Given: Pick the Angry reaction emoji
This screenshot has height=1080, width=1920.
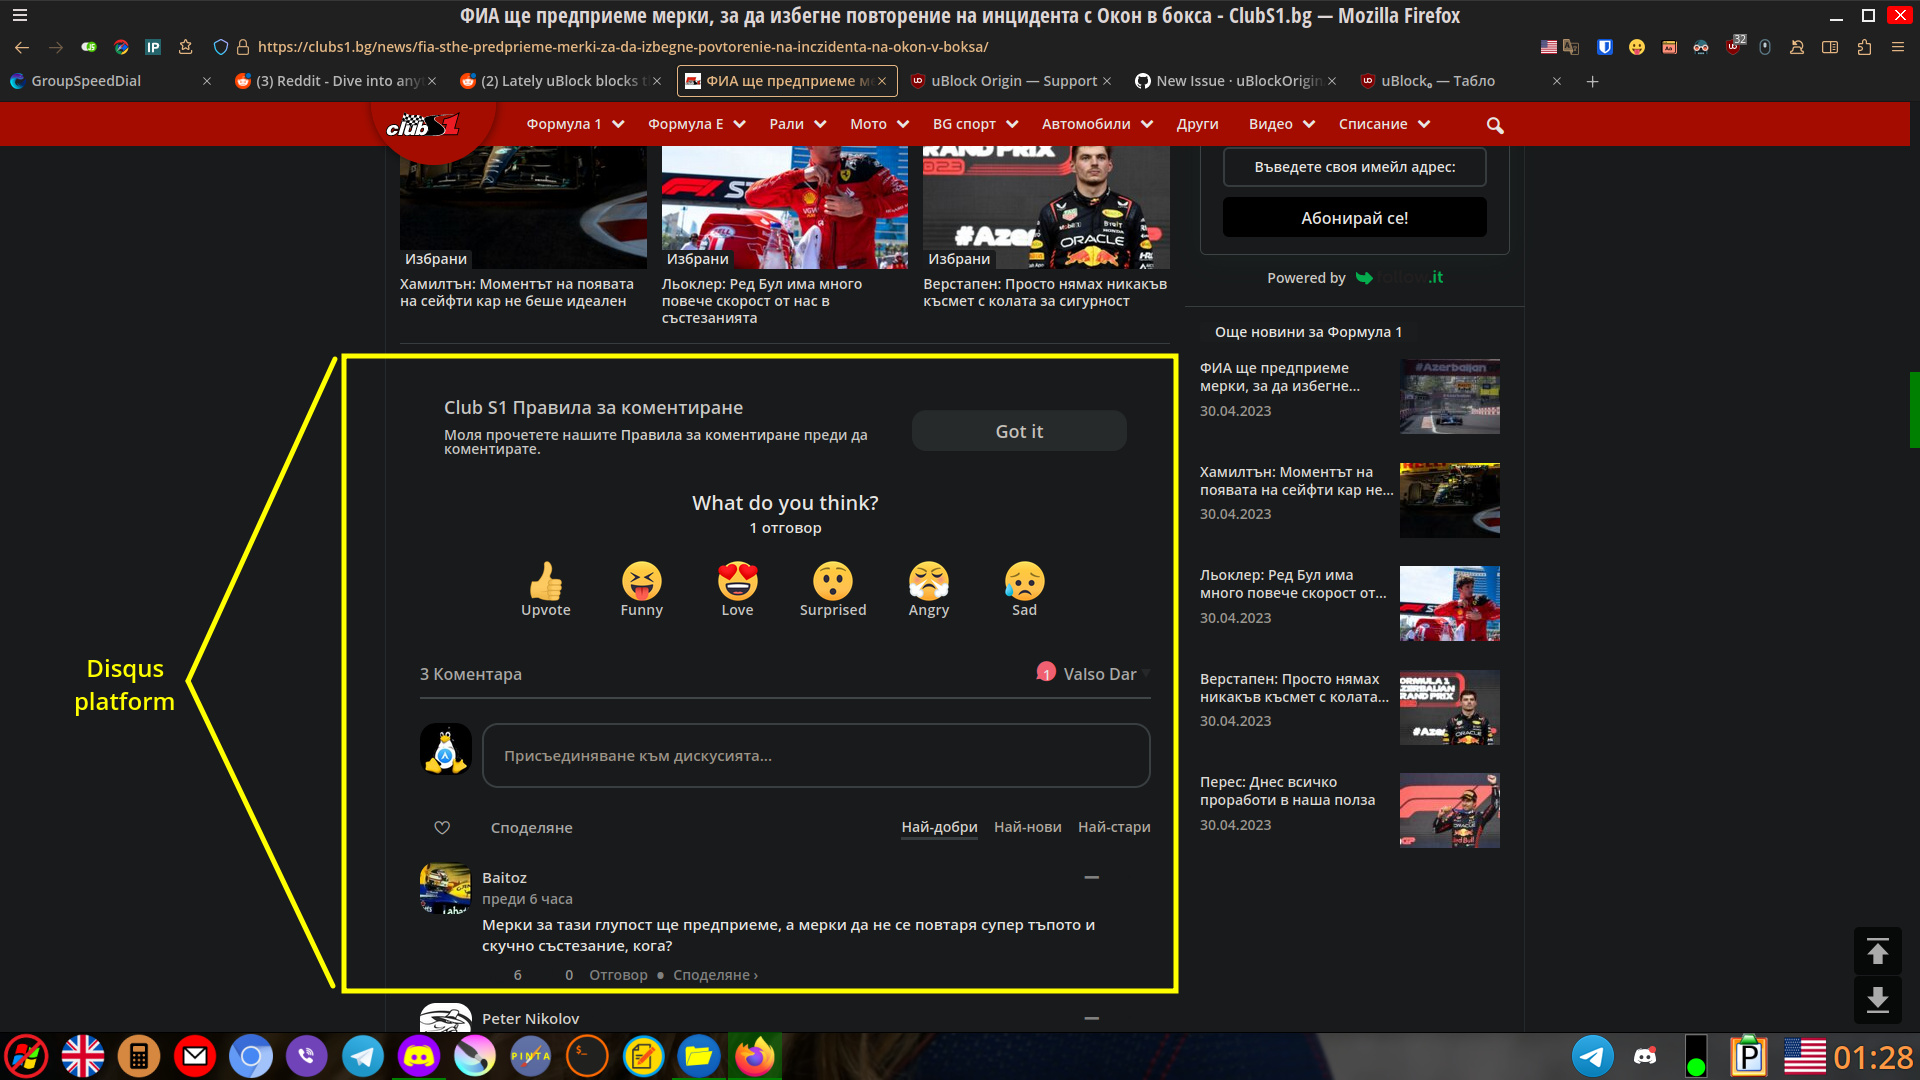Looking at the screenshot, I should point(928,582).
